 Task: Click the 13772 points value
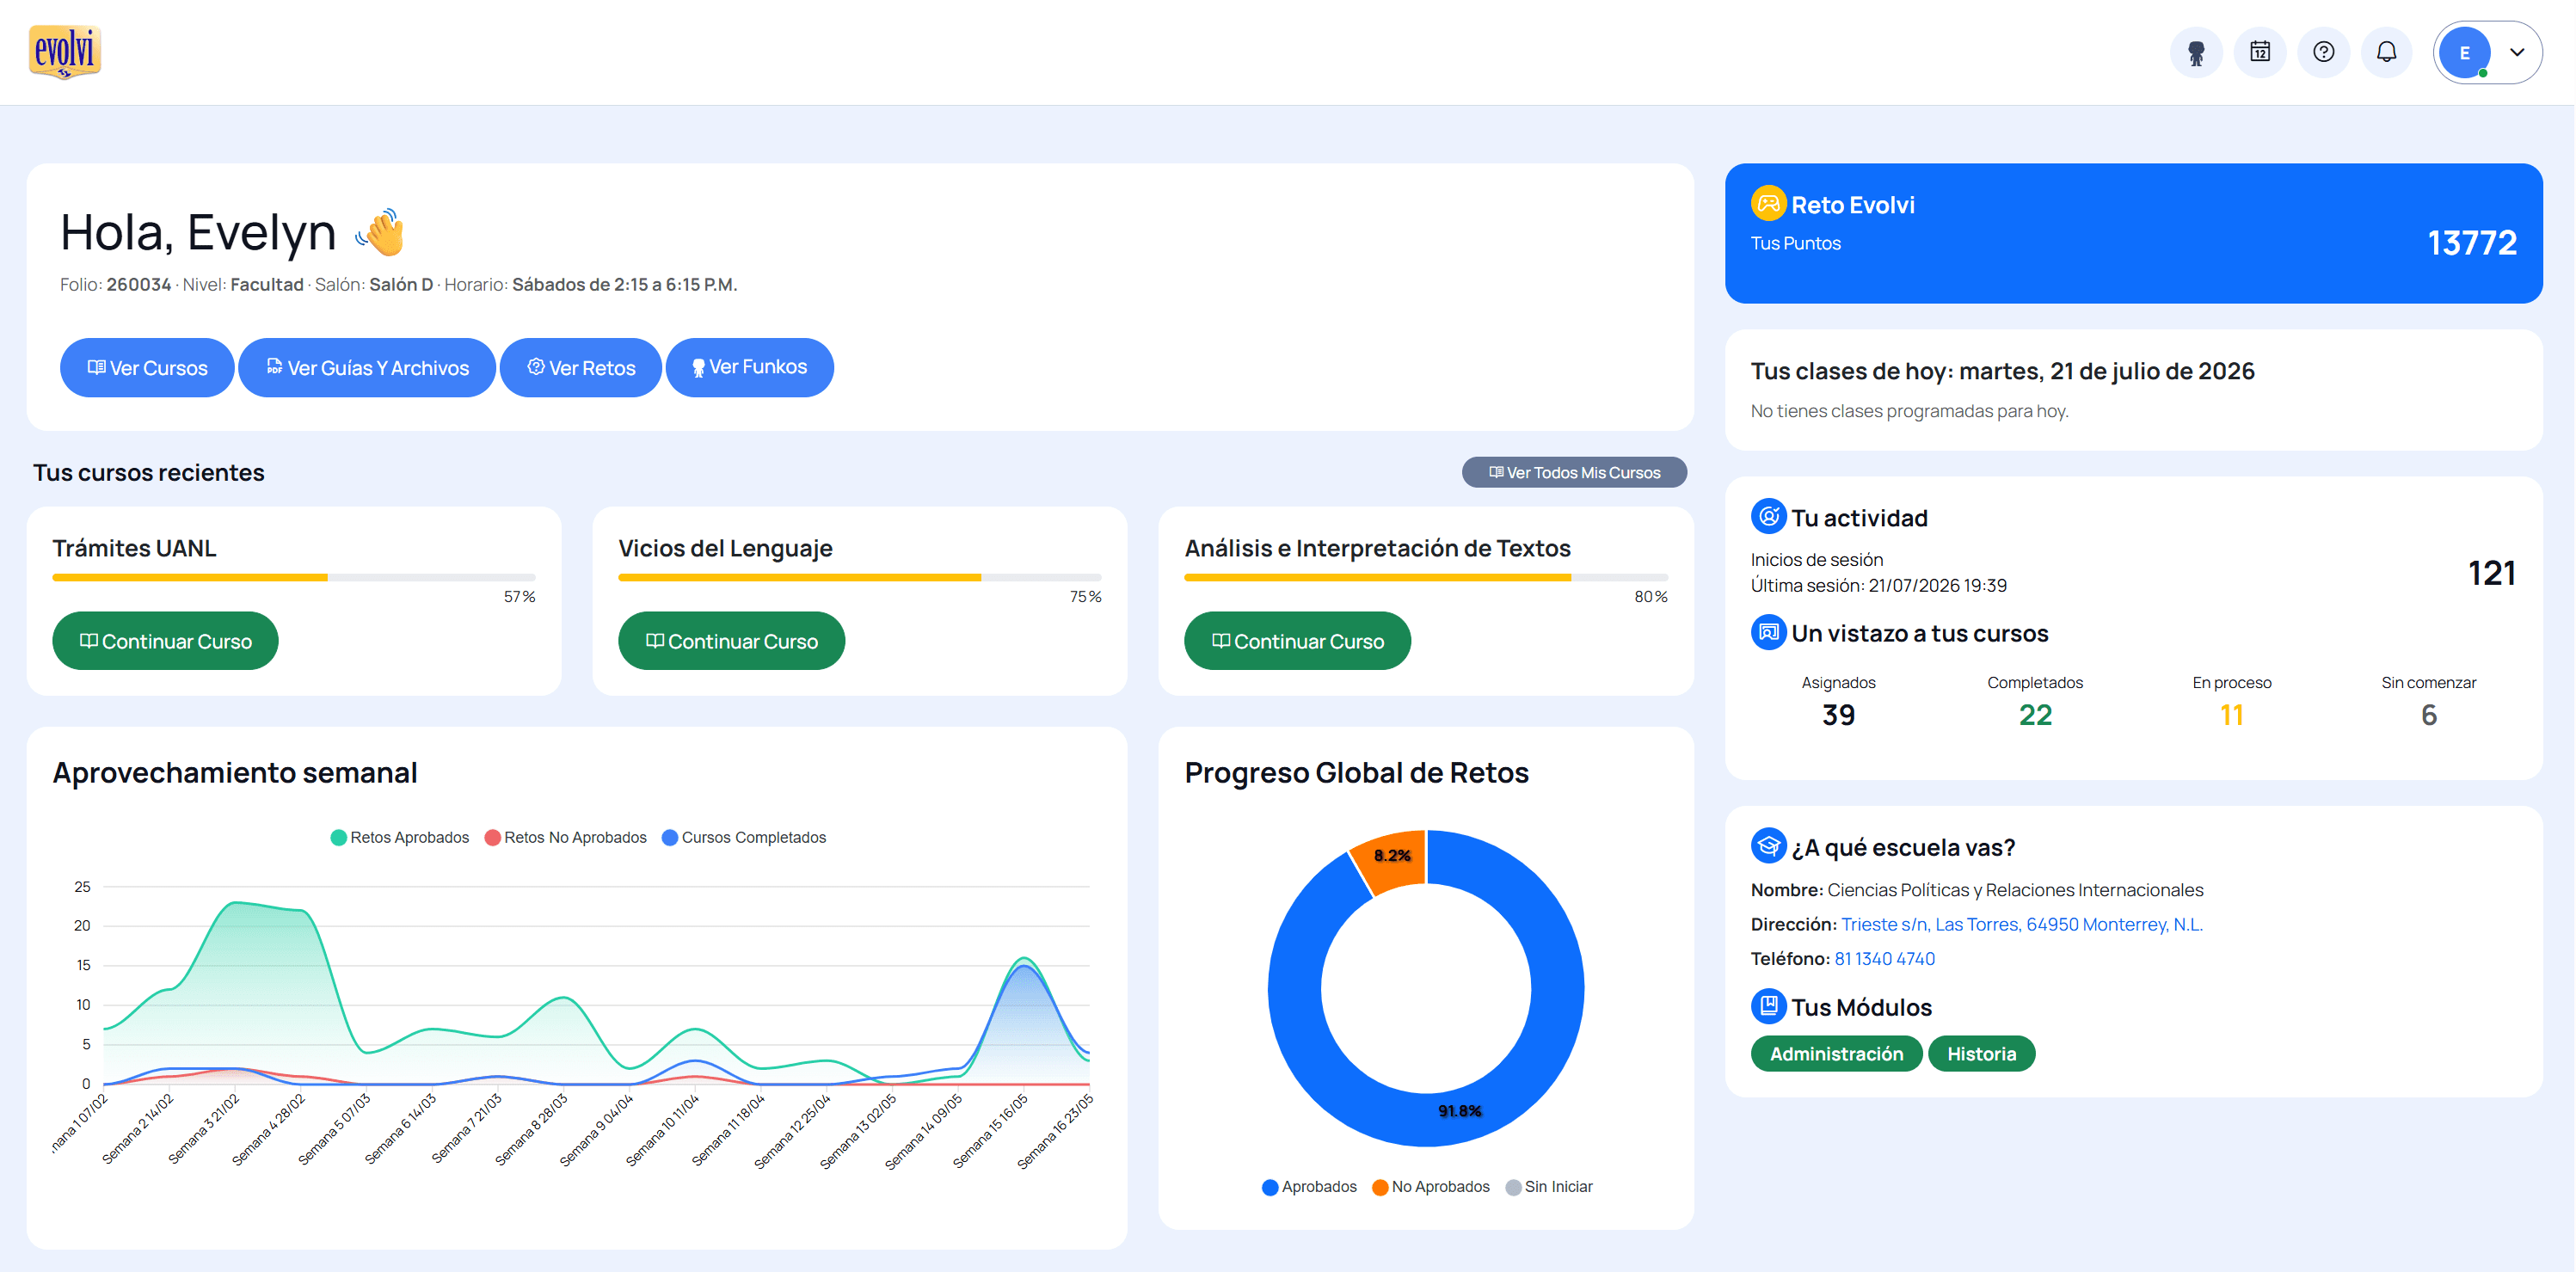click(2472, 243)
